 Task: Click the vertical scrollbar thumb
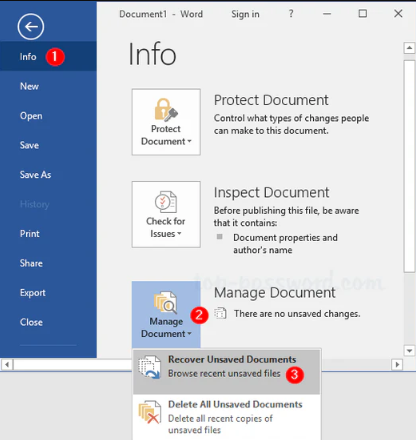[x=409, y=166]
